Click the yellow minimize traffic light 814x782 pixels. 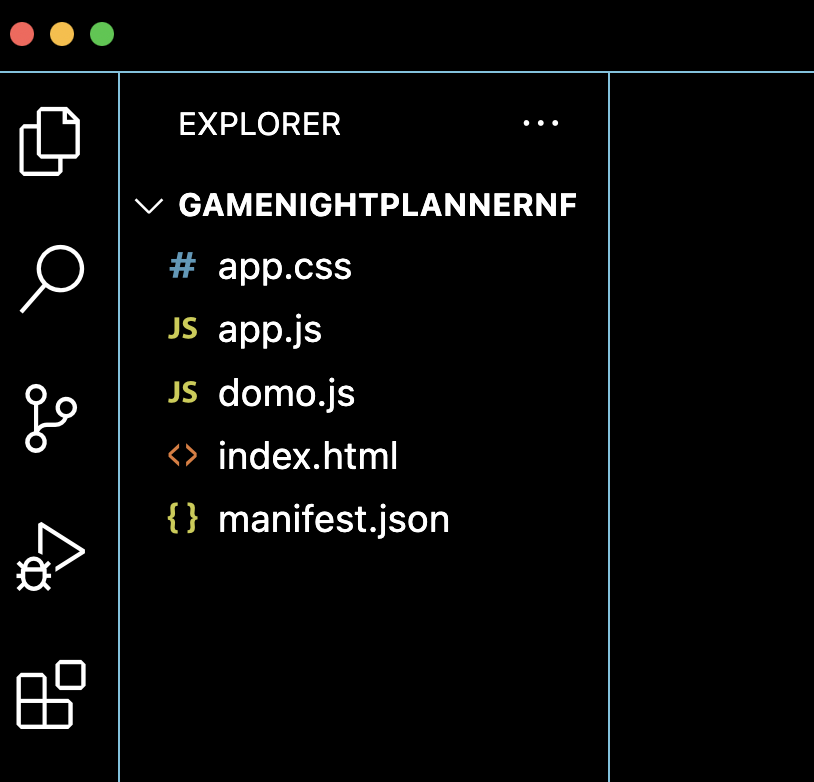point(62,33)
